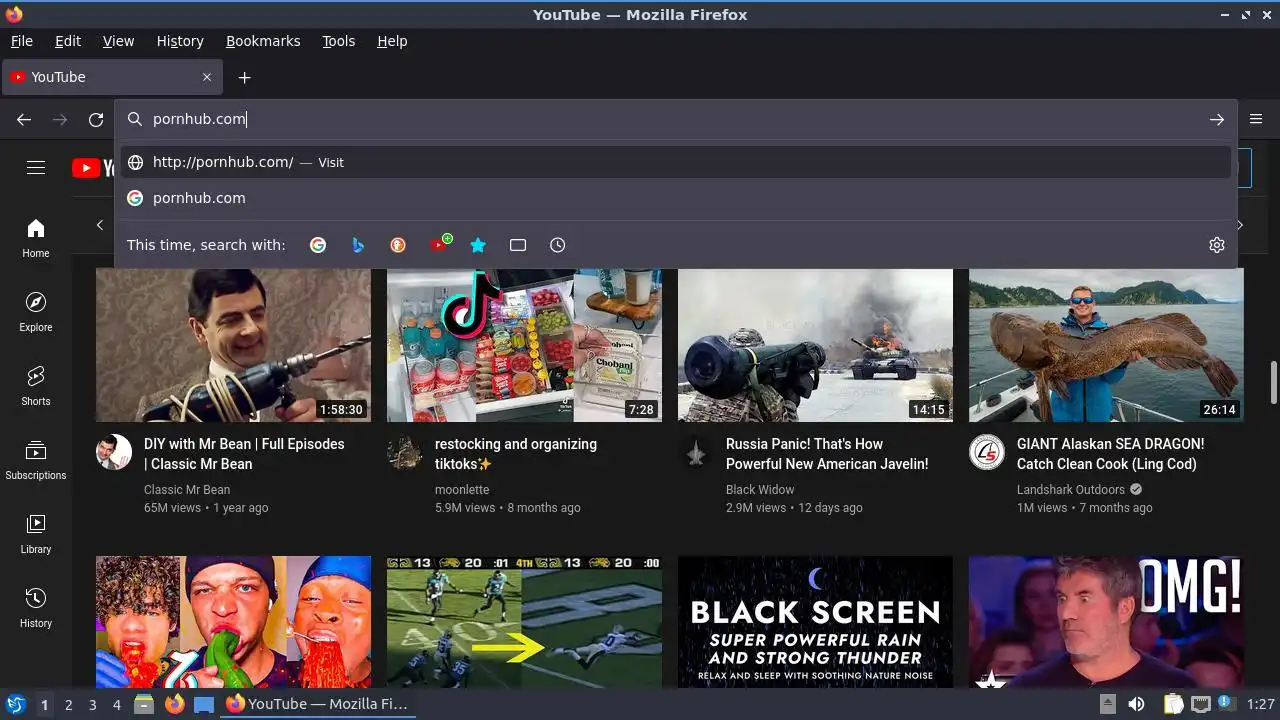
Task: Open Landshark Outdoors channel name link
Action: [1071, 490]
